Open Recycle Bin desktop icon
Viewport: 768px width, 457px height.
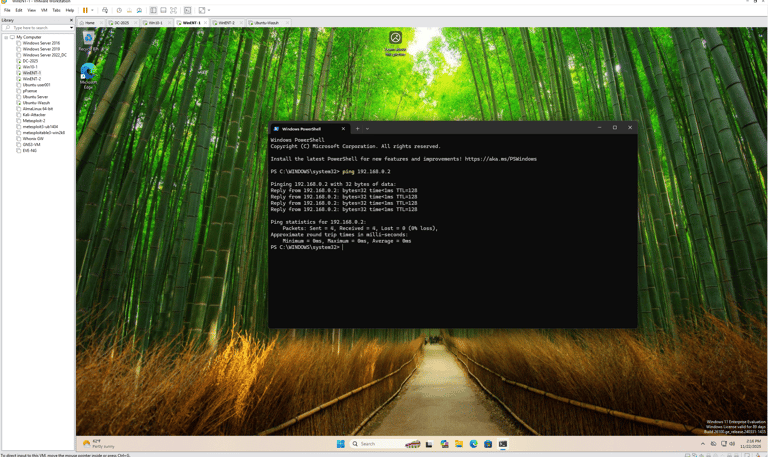tap(88, 41)
